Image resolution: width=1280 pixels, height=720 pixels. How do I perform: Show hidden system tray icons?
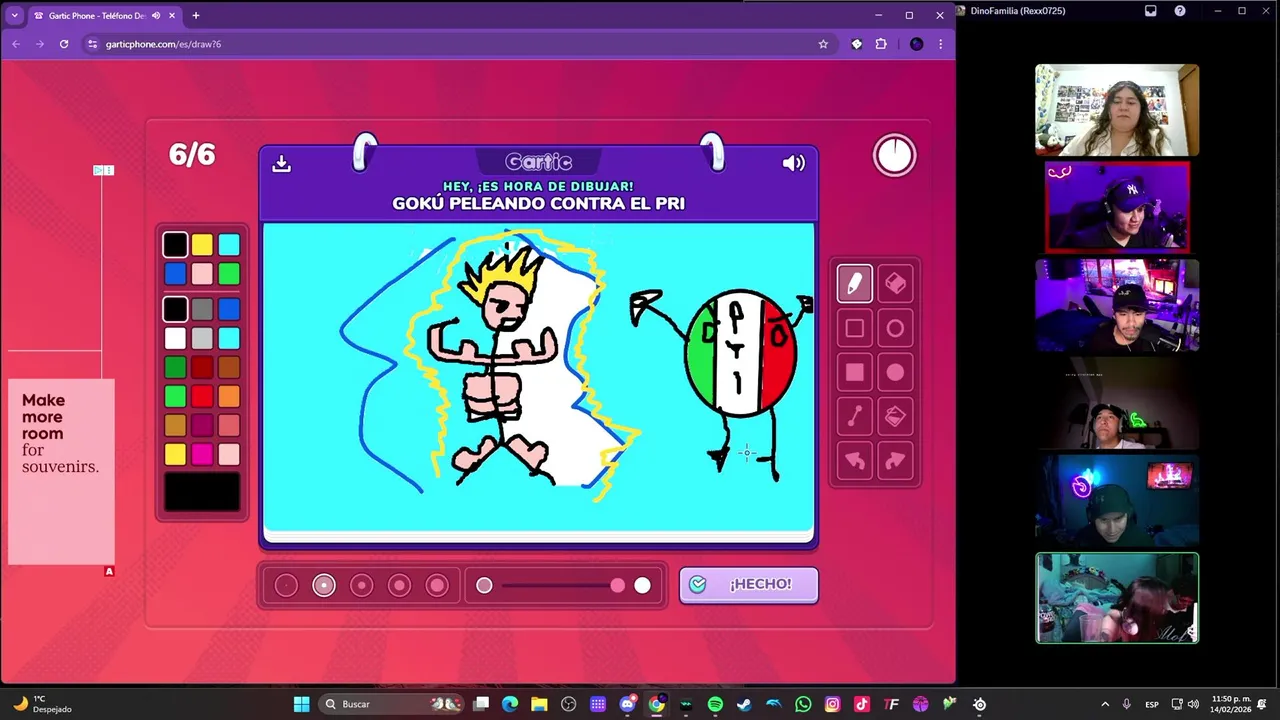(x=1105, y=704)
